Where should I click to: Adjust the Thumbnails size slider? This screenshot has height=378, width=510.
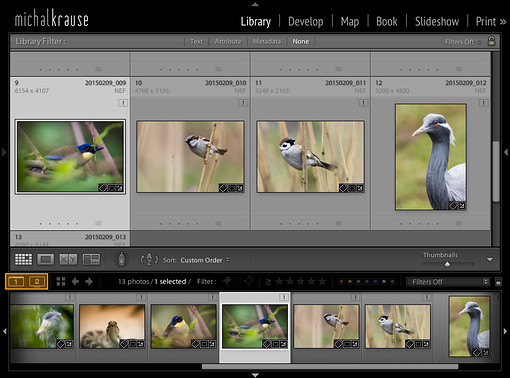448,264
